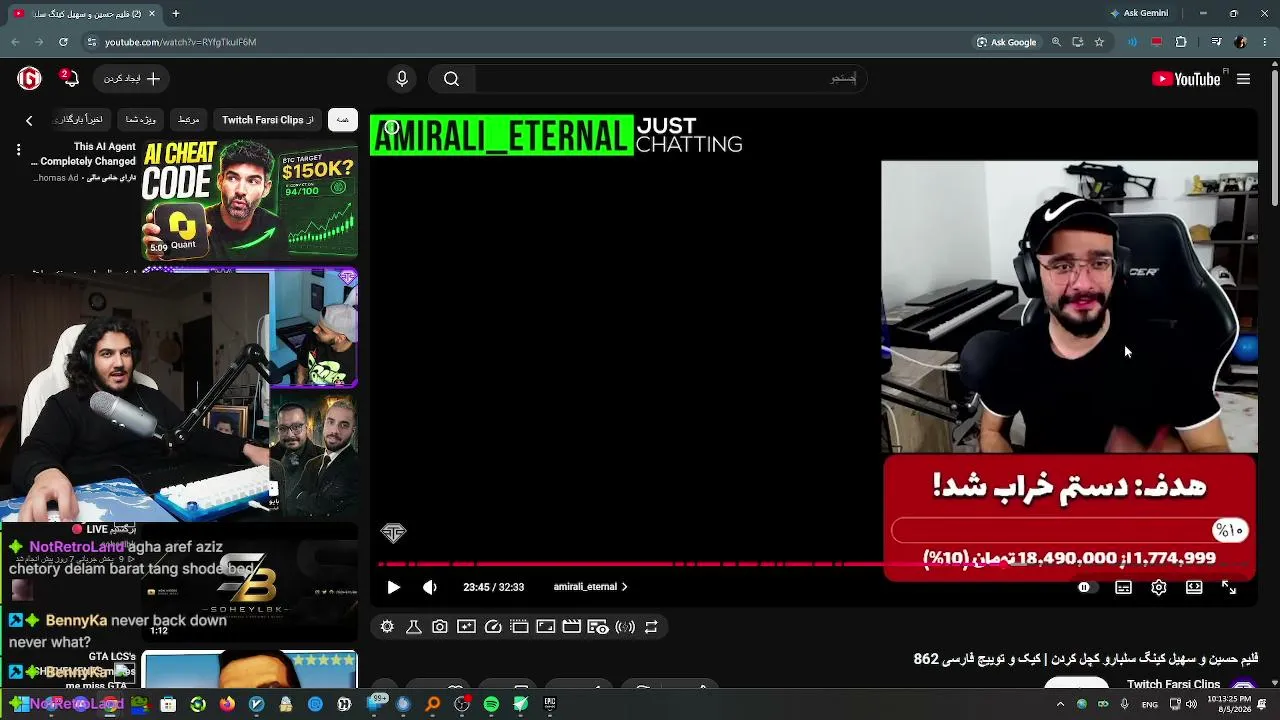1280x720 pixels.
Task: Click the page vertical scrollbar
Action: click(x=1274, y=136)
